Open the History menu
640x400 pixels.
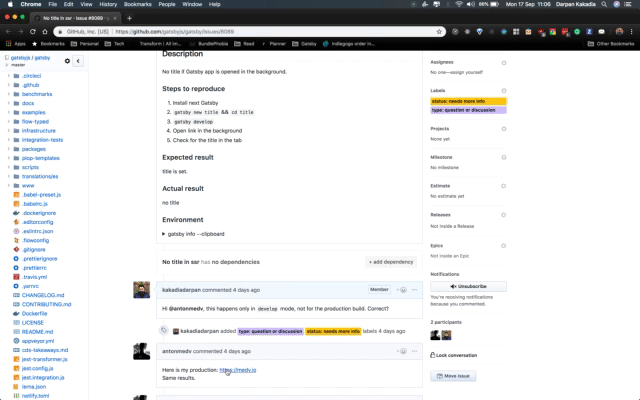[108, 4]
